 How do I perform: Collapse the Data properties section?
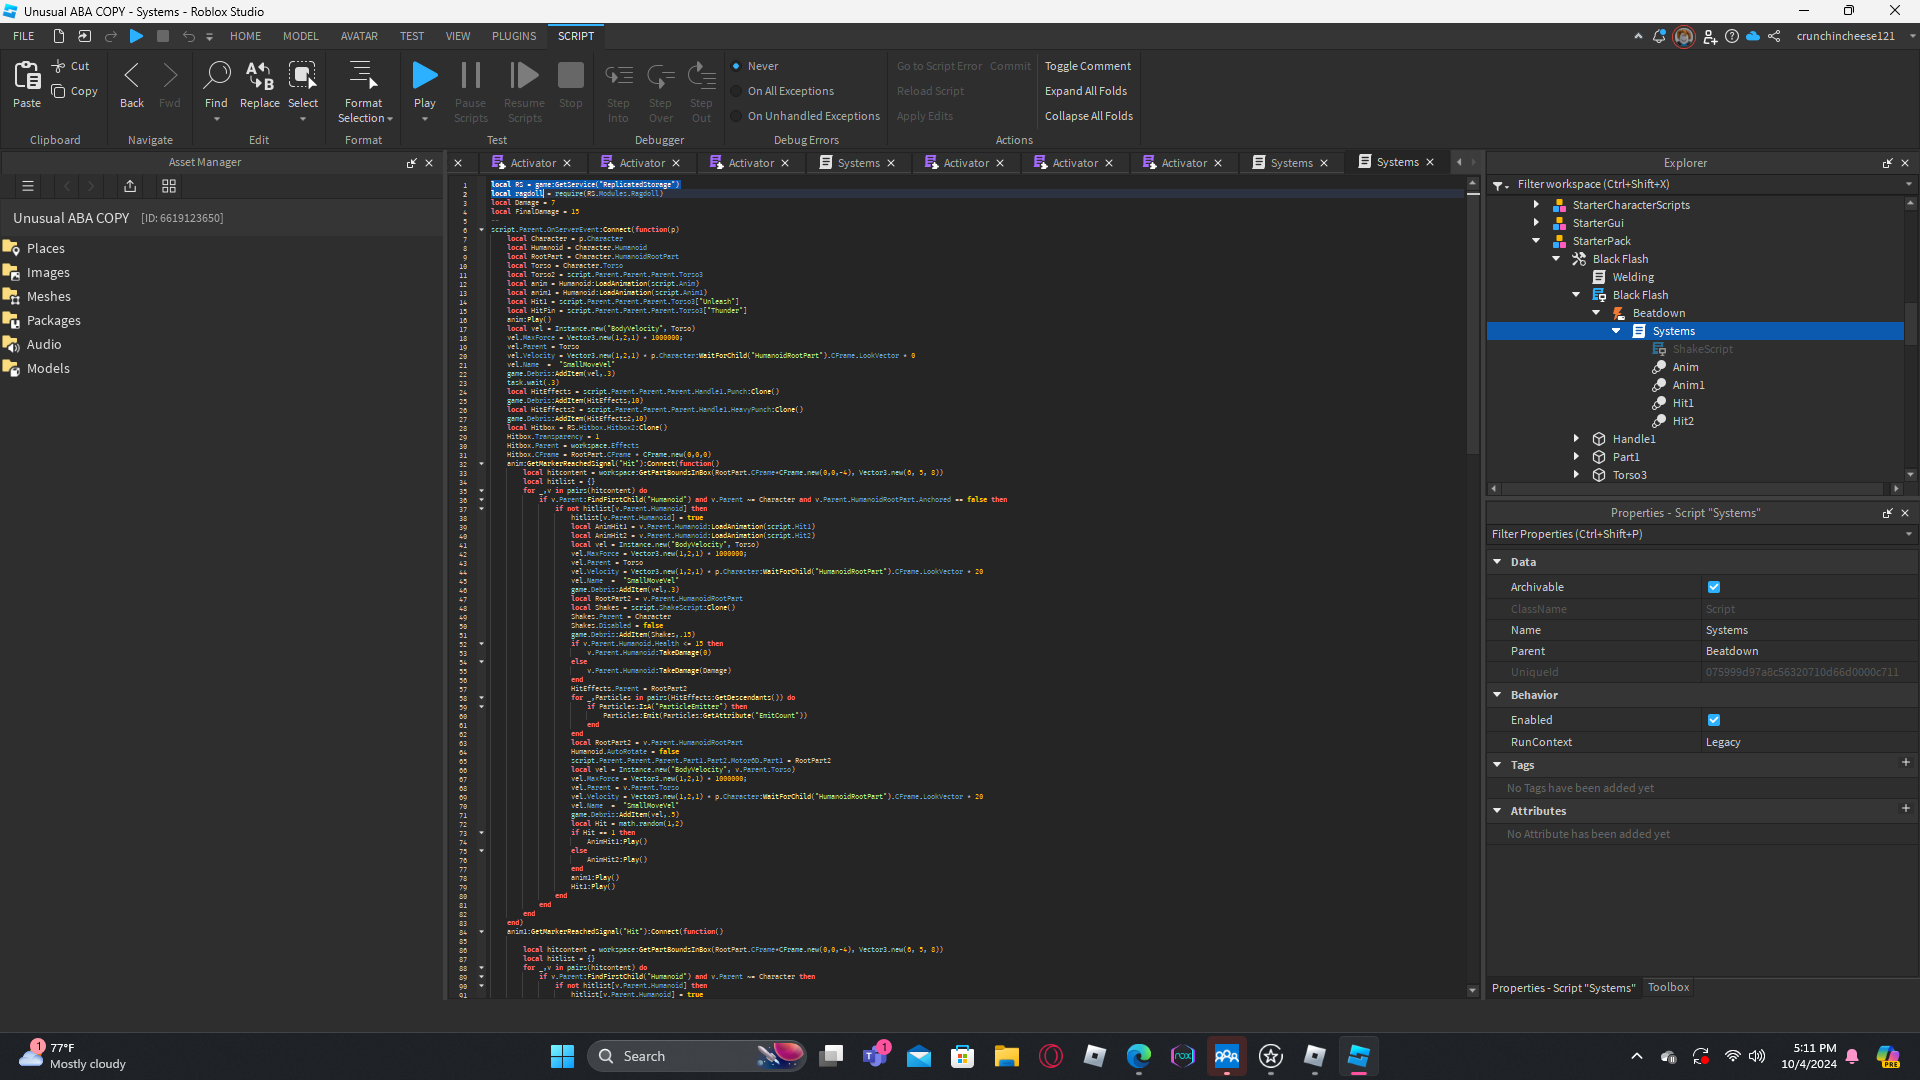[1498, 562]
